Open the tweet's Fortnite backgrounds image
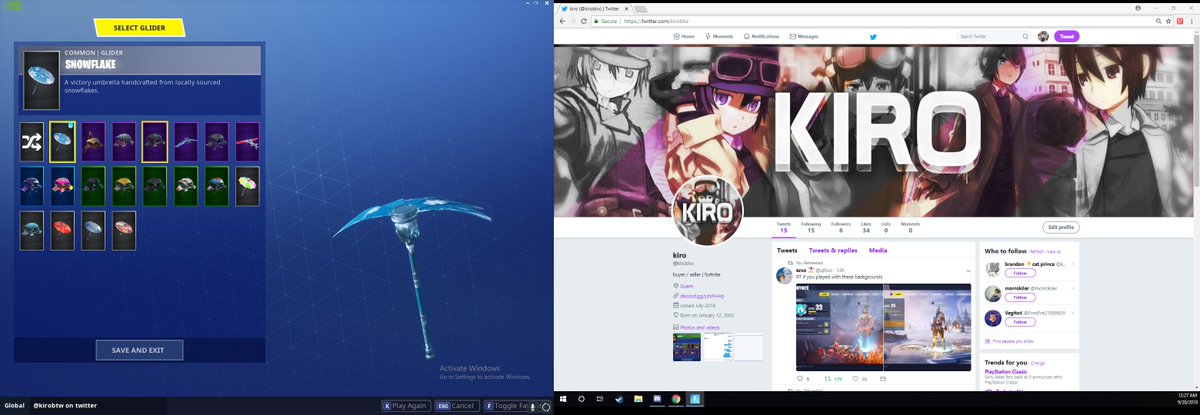1200x415 pixels. coord(883,327)
